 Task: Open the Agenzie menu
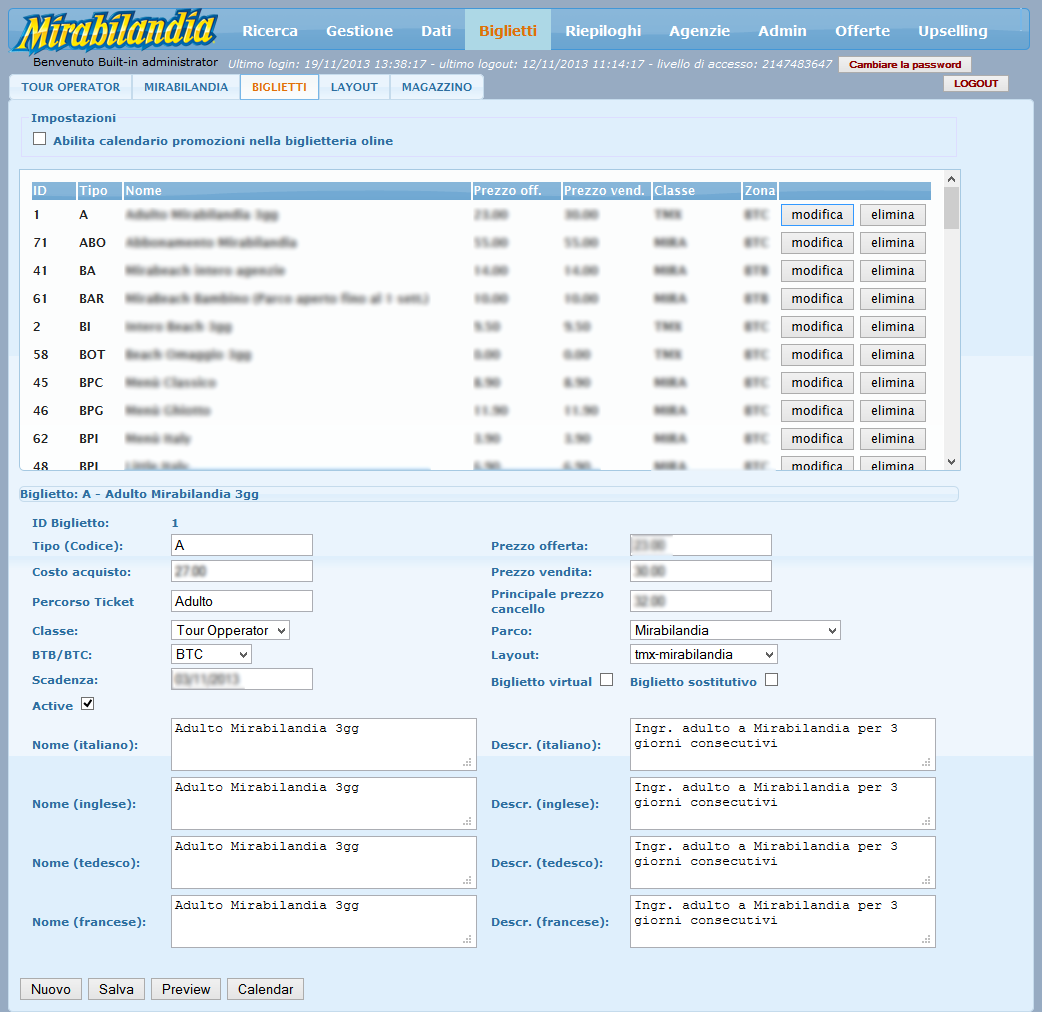[700, 31]
